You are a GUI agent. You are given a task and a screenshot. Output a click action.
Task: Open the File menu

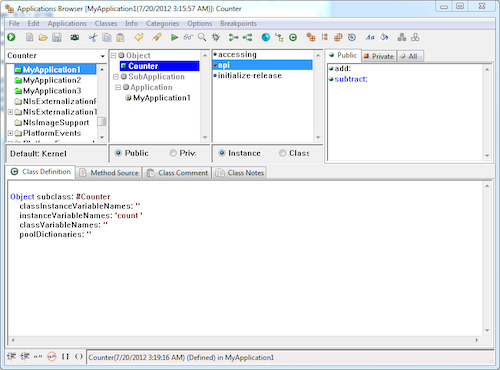click(14, 24)
